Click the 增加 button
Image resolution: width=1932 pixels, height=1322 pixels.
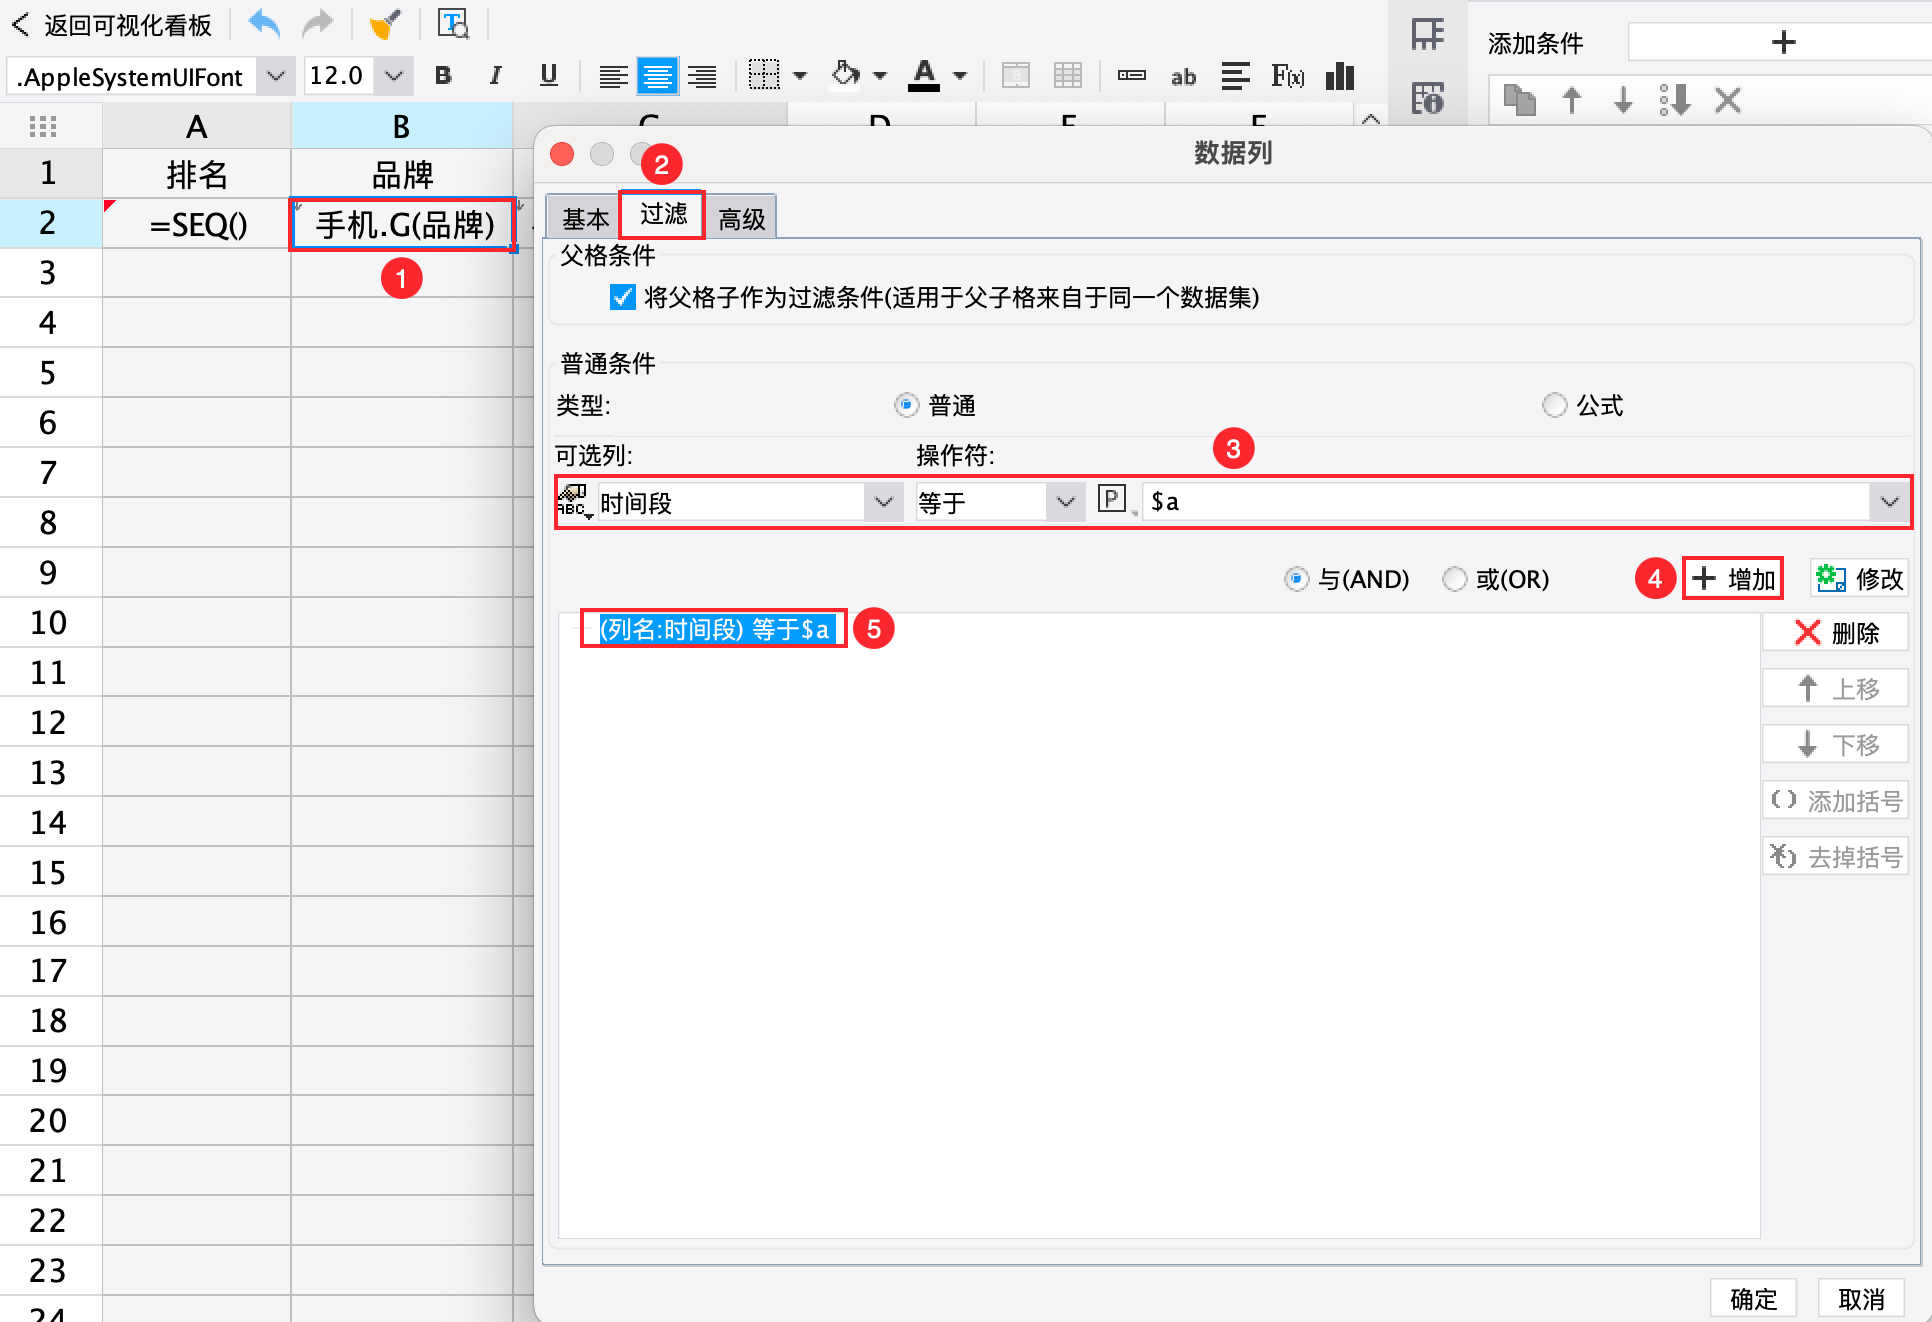(1733, 579)
